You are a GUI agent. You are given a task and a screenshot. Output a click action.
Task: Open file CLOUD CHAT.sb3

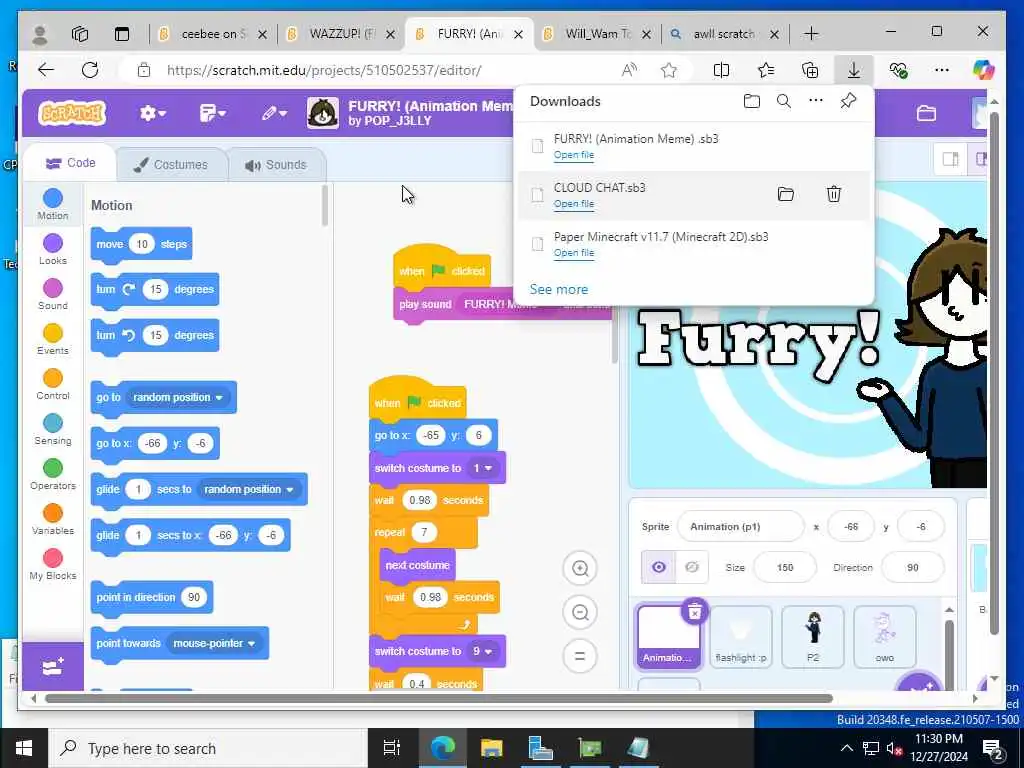pyautogui.click(x=574, y=204)
